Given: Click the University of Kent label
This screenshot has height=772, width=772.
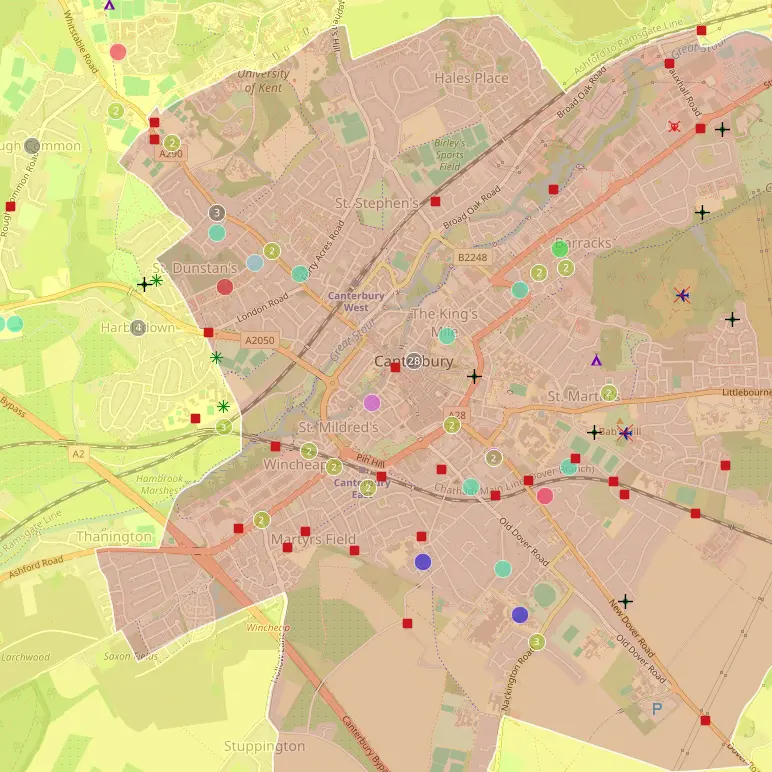Looking at the screenshot, I should pyautogui.click(x=263, y=81).
